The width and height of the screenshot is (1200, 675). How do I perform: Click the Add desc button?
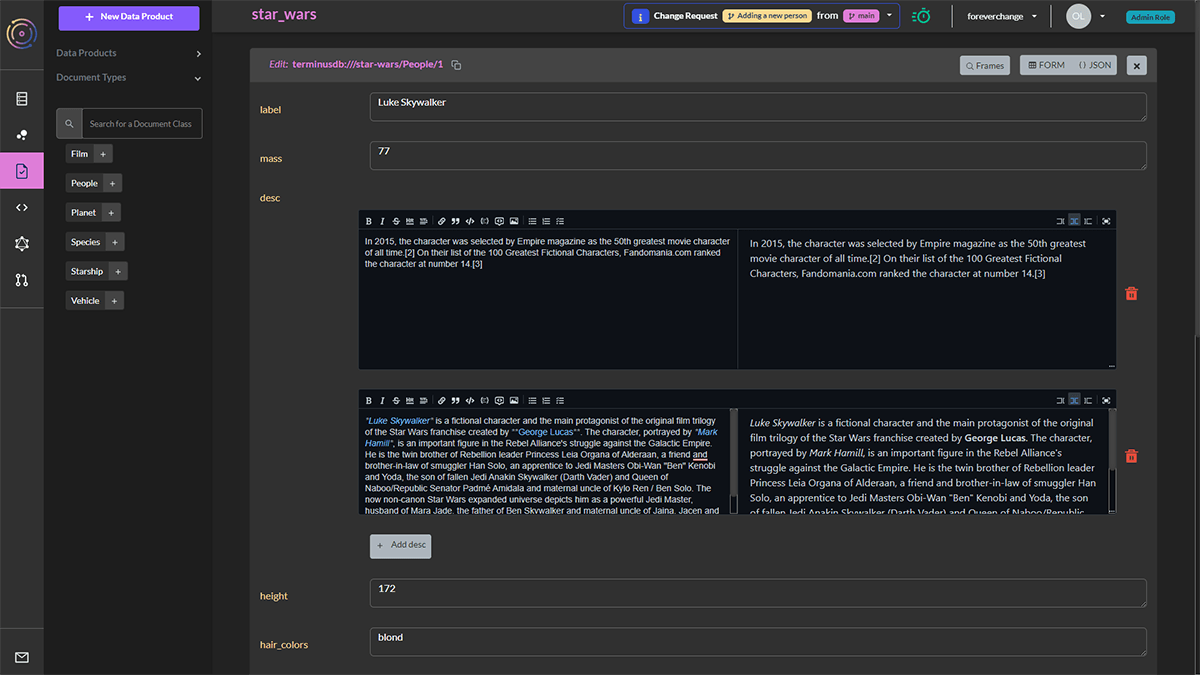click(x=400, y=545)
